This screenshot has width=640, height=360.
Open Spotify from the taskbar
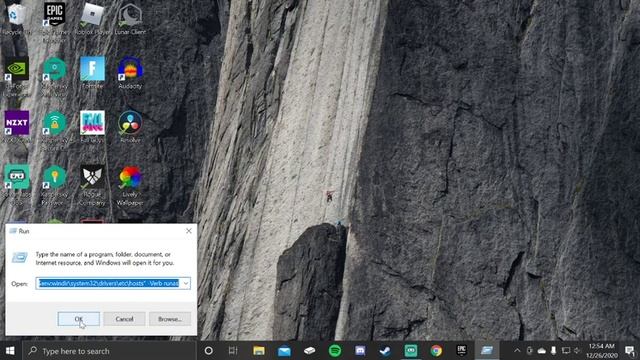[x=335, y=351]
